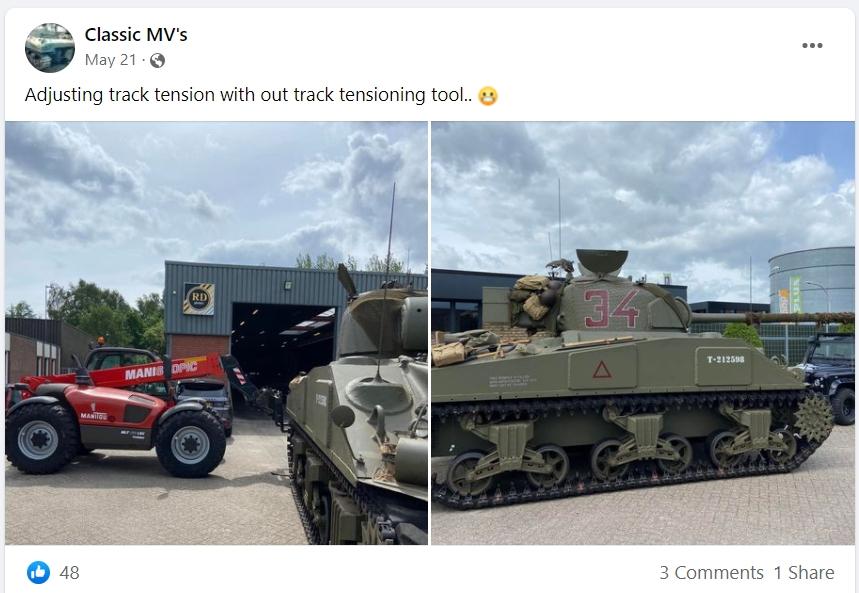This screenshot has height=593, width=859.
Task: Open the May 21 timestamp link
Action: pos(110,60)
